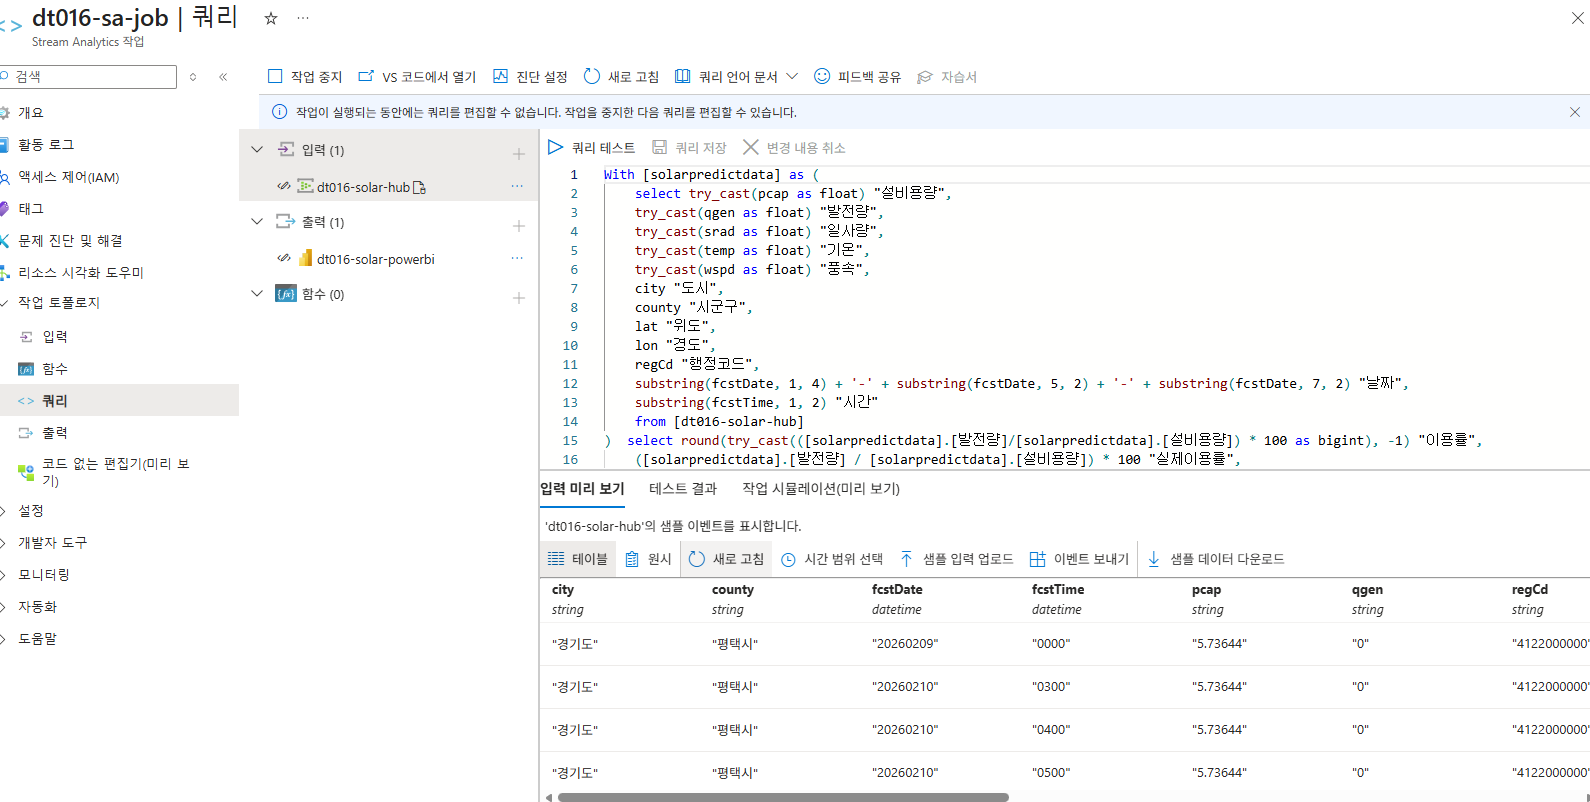This screenshot has height=802, width=1590.
Task: Click 변경 내용 취소 discard changes
Action: click(794, 148)
